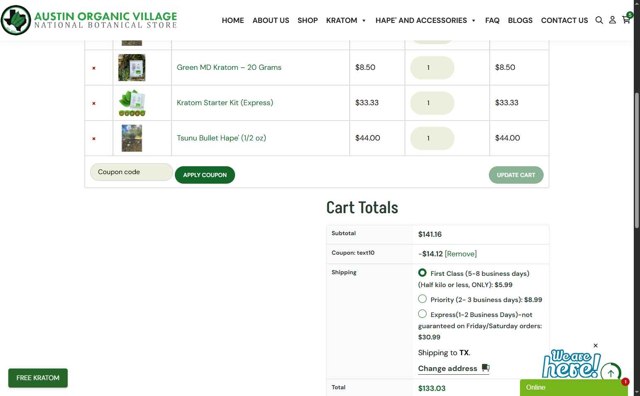Click the scroll-to-top arrow button
The width and height of the screenshot is (640, 396).
click(x=611, y=373)
